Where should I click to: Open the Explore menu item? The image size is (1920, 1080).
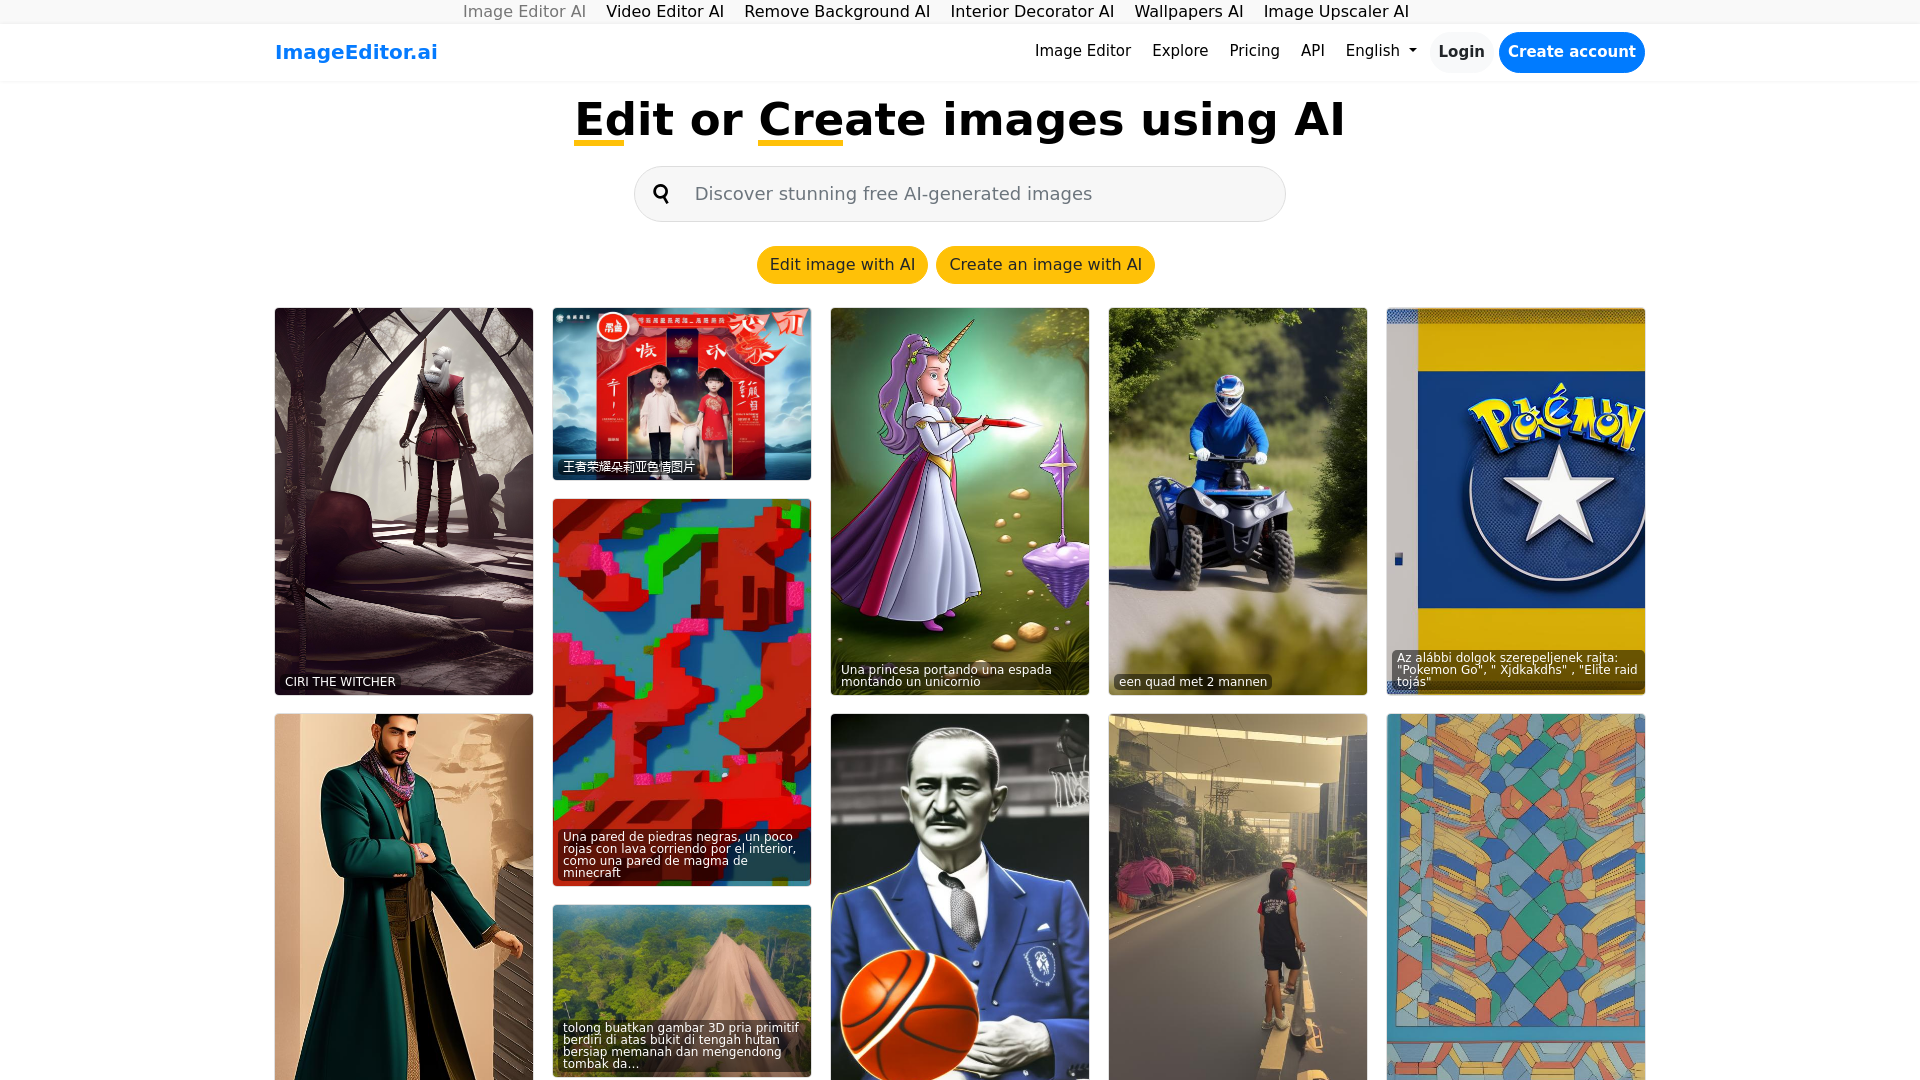1180,51
